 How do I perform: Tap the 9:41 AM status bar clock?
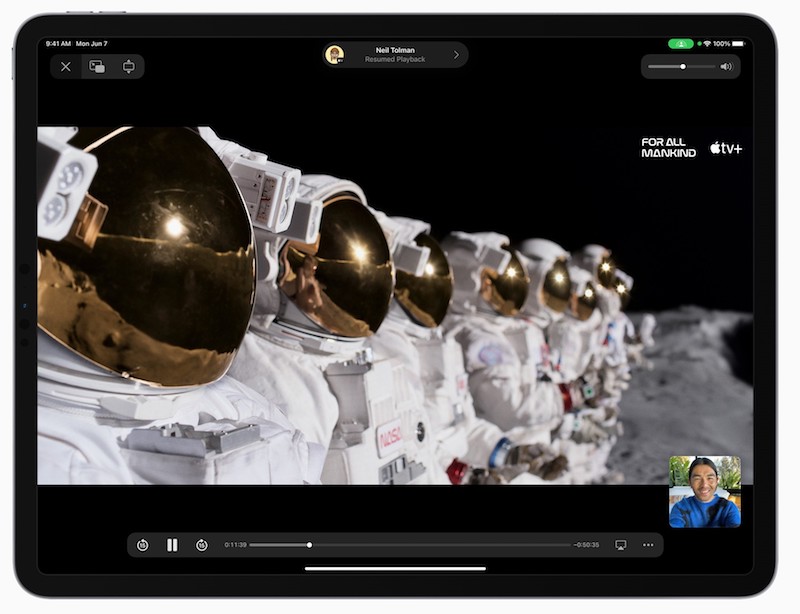tap(58, 44)
